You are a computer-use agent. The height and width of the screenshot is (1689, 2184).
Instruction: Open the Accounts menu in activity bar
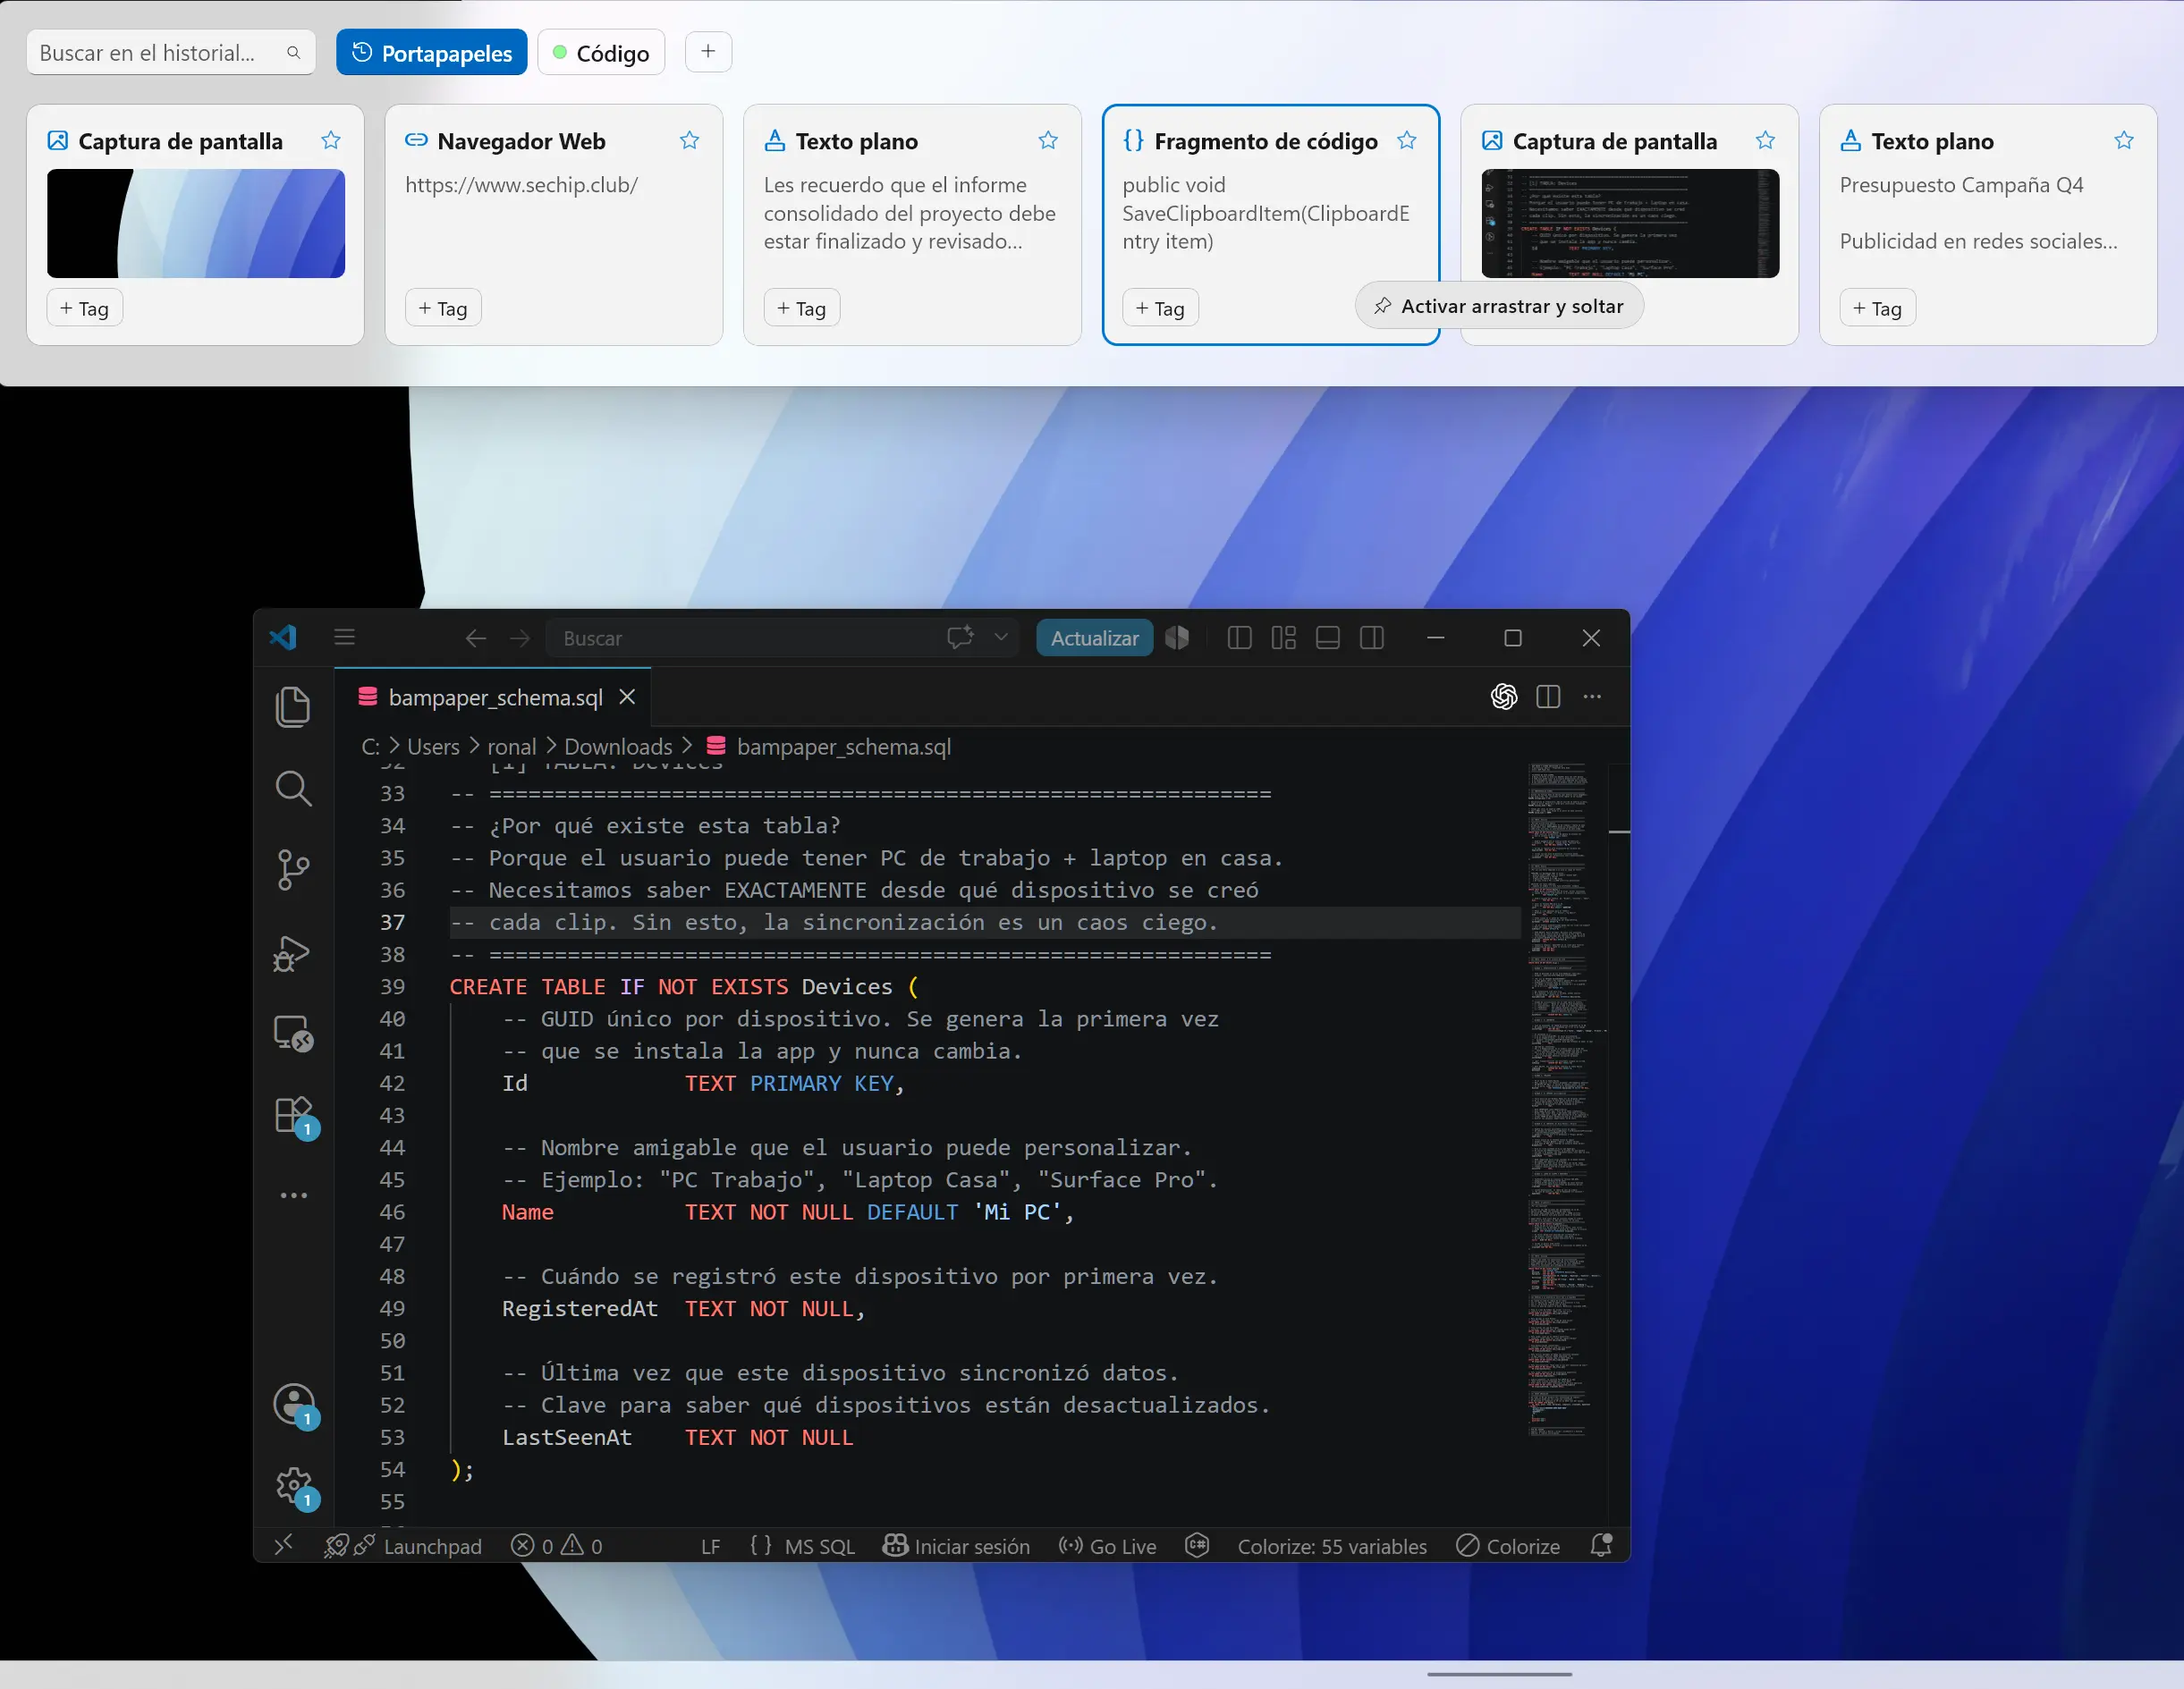coord(295,1405)
